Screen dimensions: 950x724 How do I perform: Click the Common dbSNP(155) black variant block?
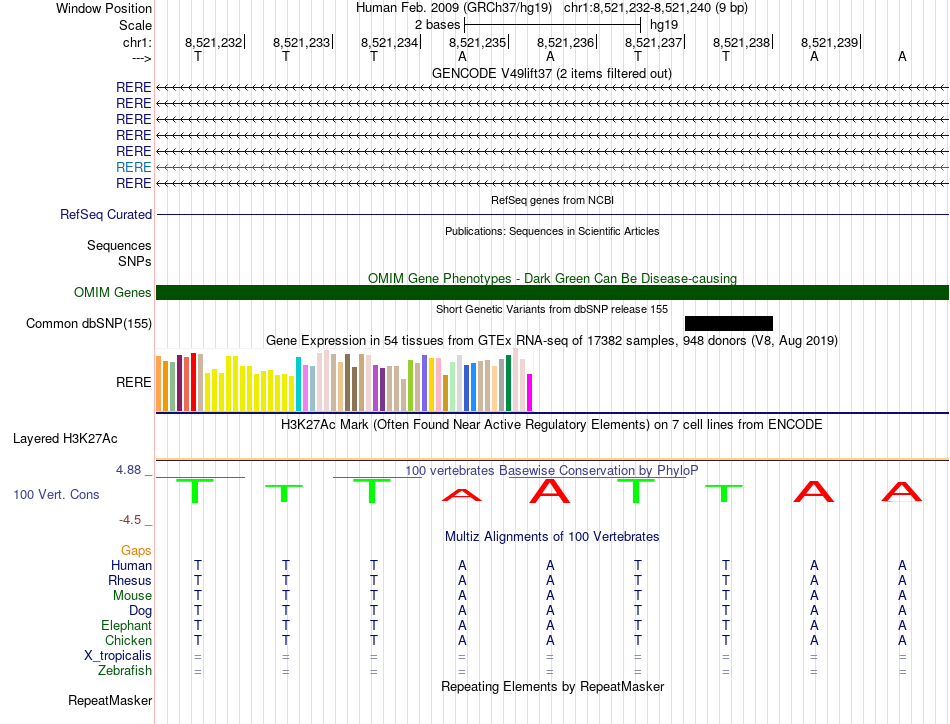[x=729, y=324]
